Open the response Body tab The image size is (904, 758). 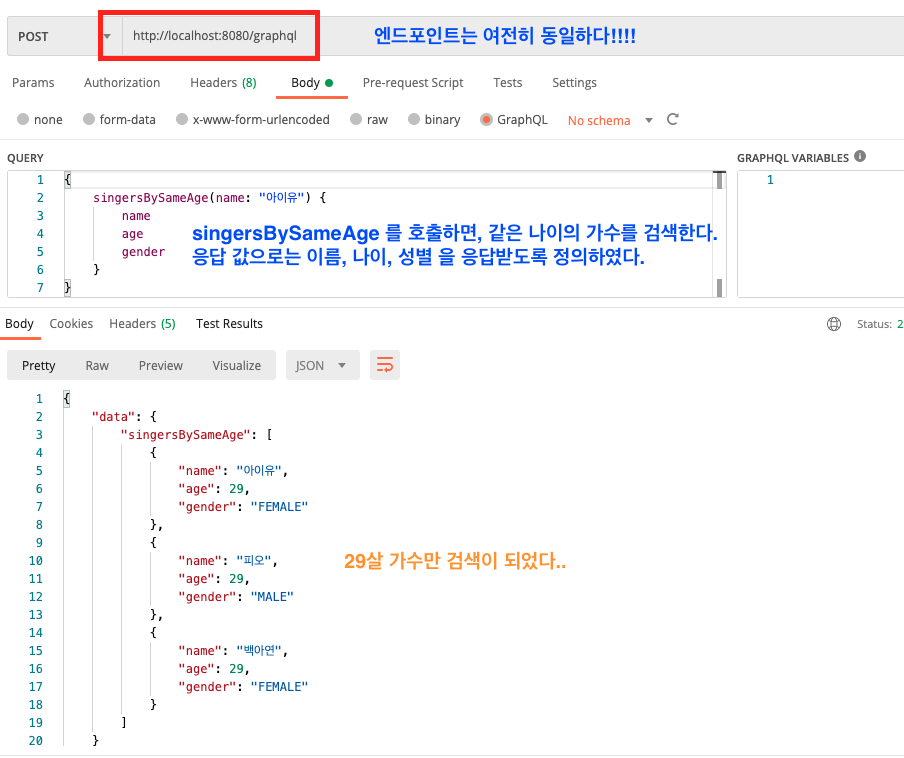point(20,324)
